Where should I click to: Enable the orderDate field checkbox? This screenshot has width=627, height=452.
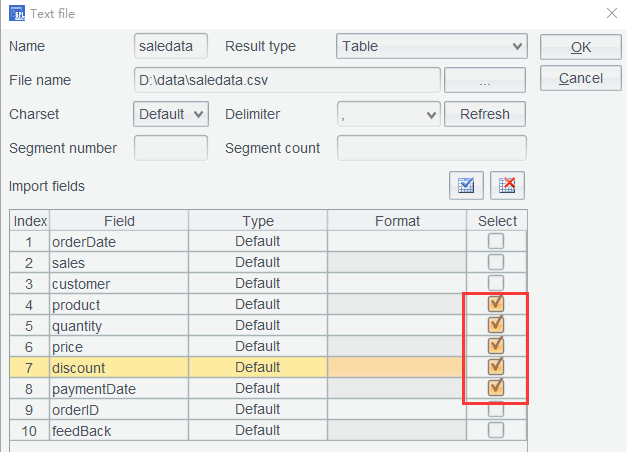click(x=496, y=241)
